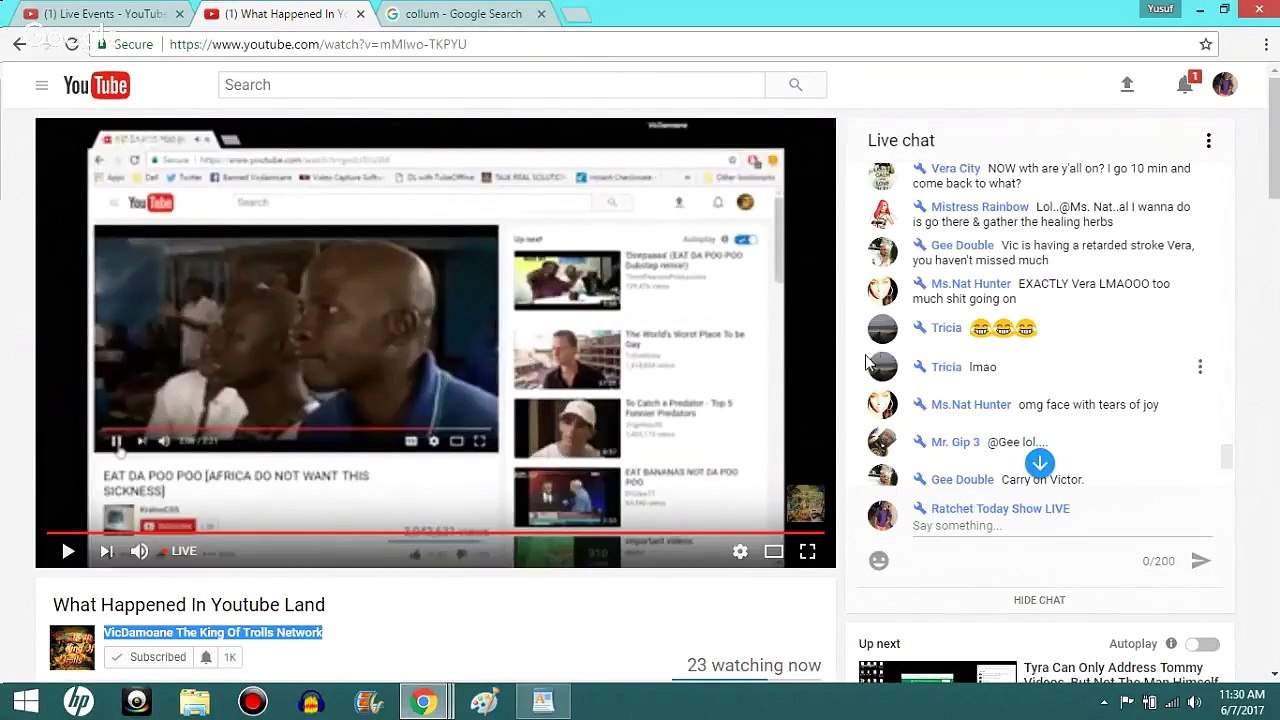1280x720 pixels.
Task: Open the options menu for Tricia's lmao message
Action: click(1200, 367)
